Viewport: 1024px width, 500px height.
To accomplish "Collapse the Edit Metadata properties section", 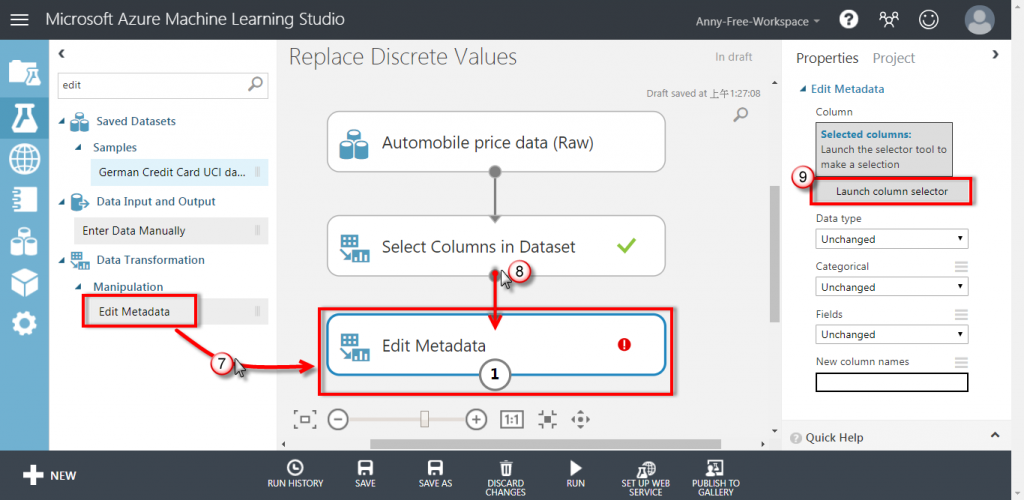I will (803, 89).
